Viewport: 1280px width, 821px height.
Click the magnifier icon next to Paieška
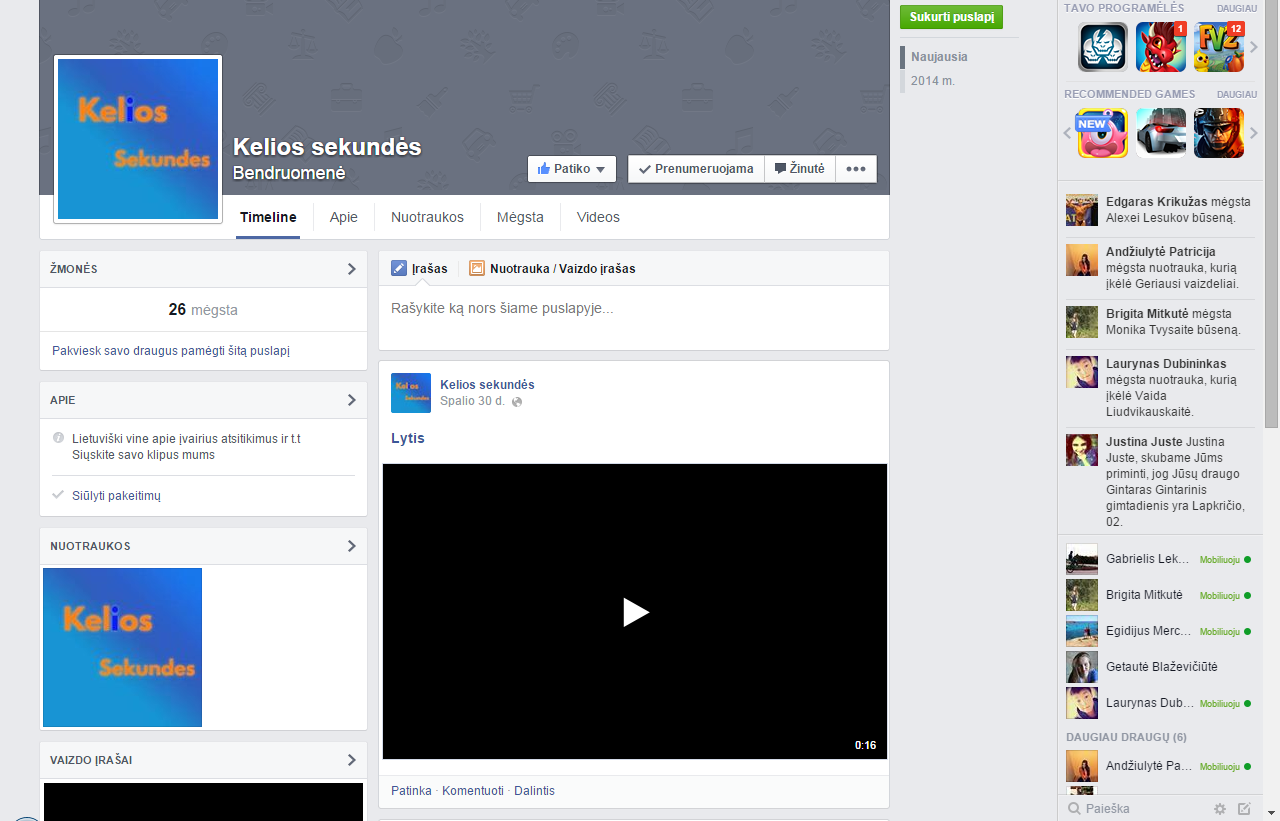pos(1074,809)
